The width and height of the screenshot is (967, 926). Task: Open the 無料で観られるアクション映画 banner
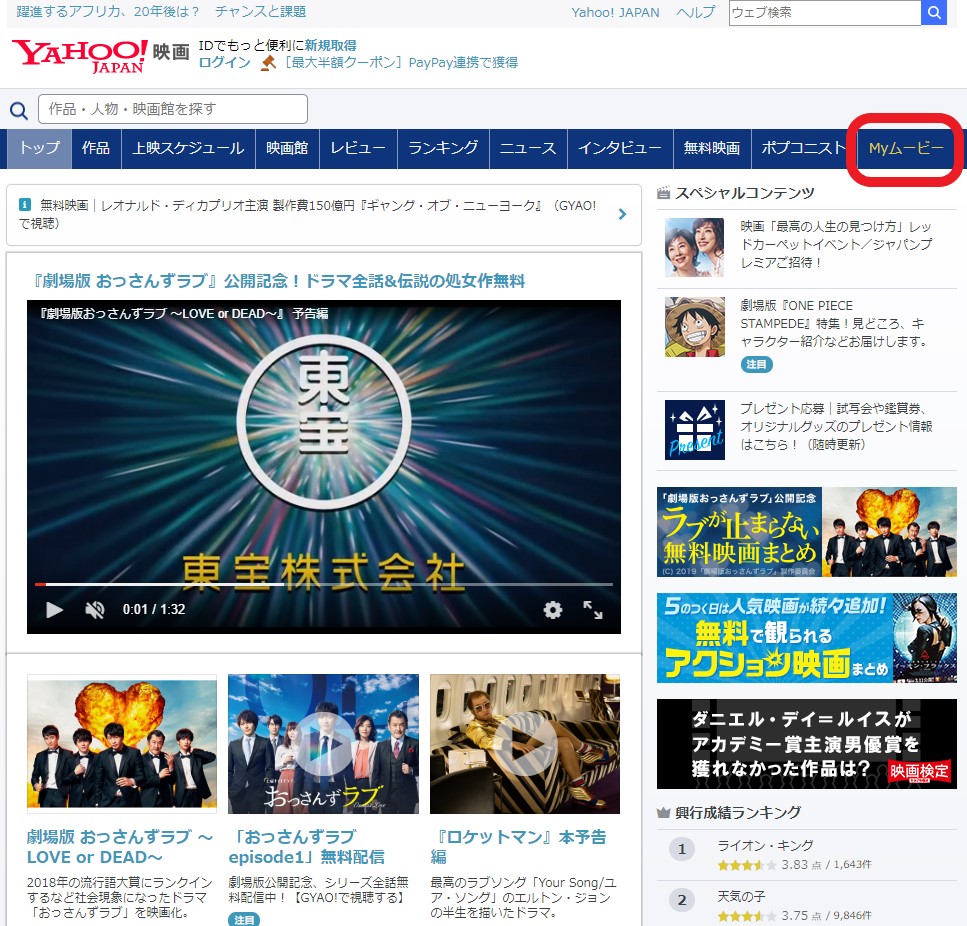[807, 638]
